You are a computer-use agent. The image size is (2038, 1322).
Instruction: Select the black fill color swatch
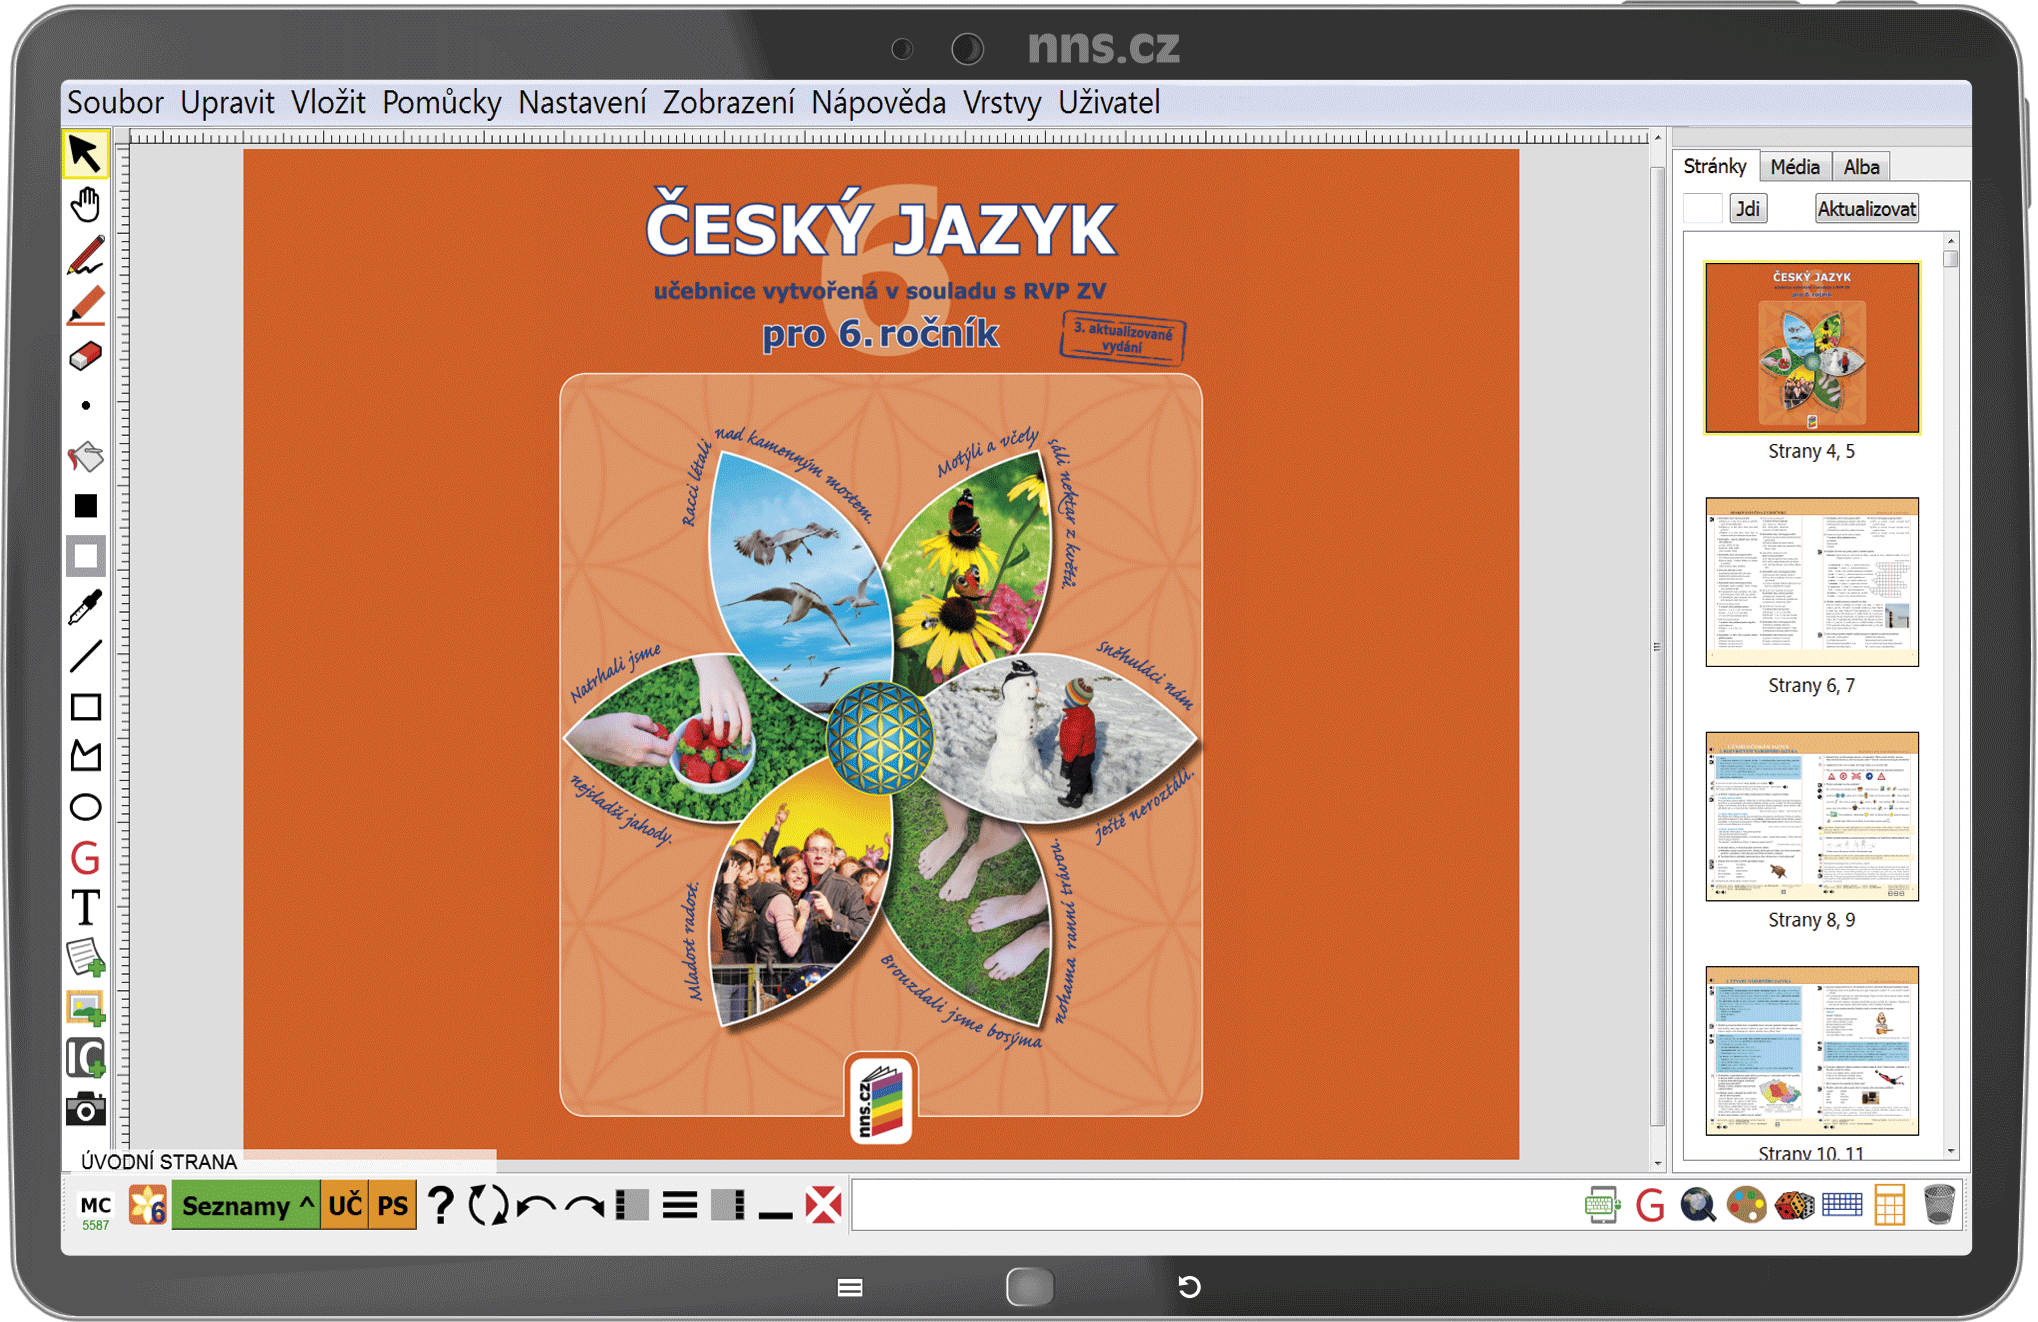86,506
